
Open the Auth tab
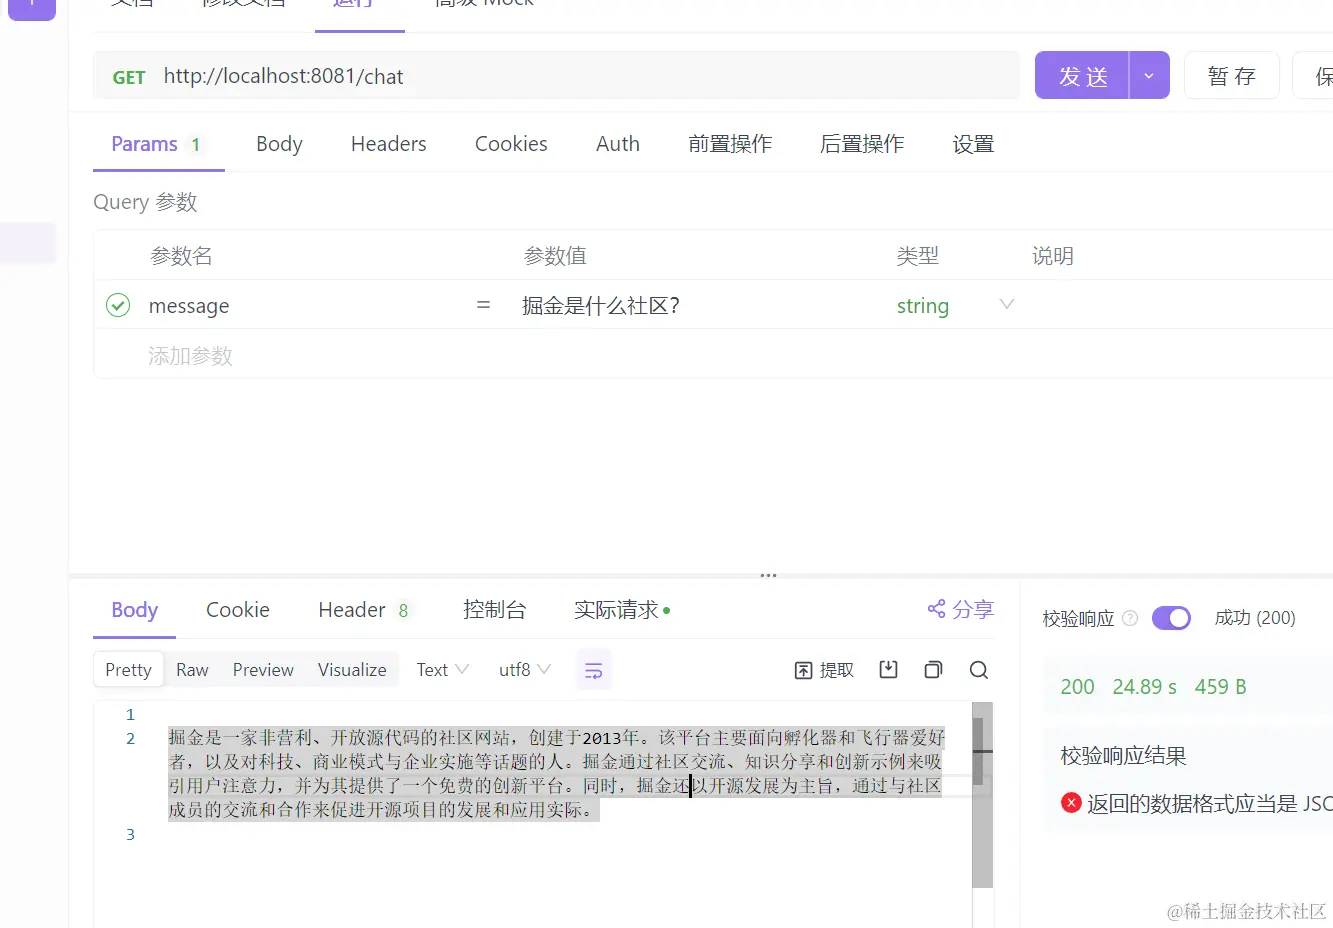pyautogui.click(x=618, y=144)
